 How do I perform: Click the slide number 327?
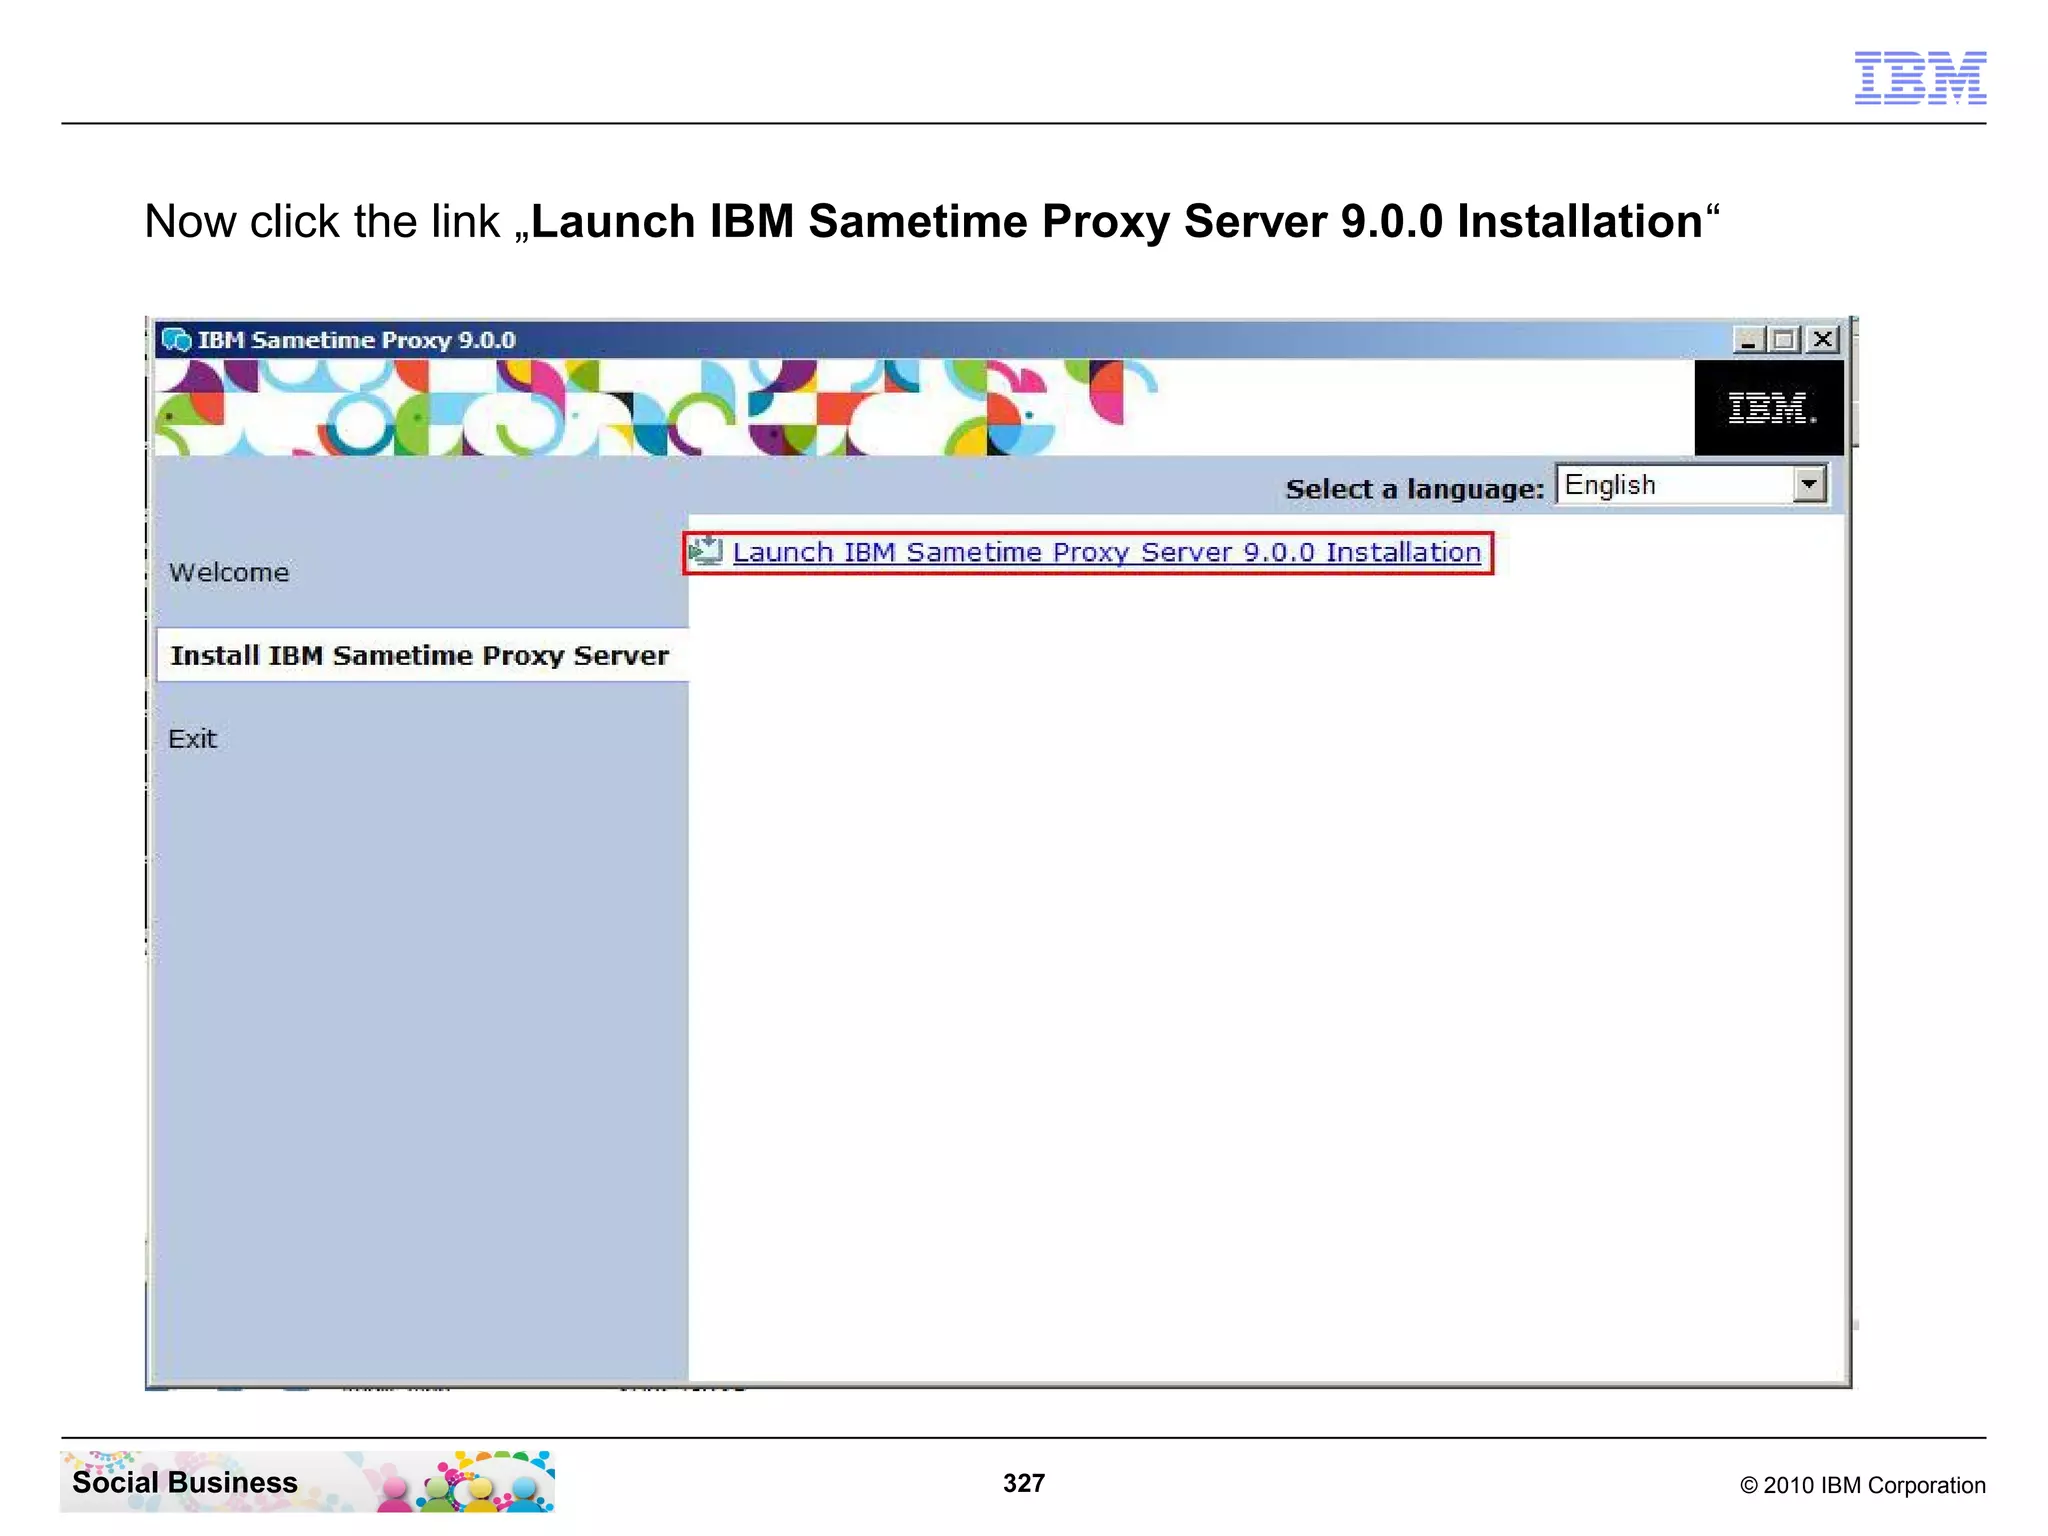[1024, 1483]
